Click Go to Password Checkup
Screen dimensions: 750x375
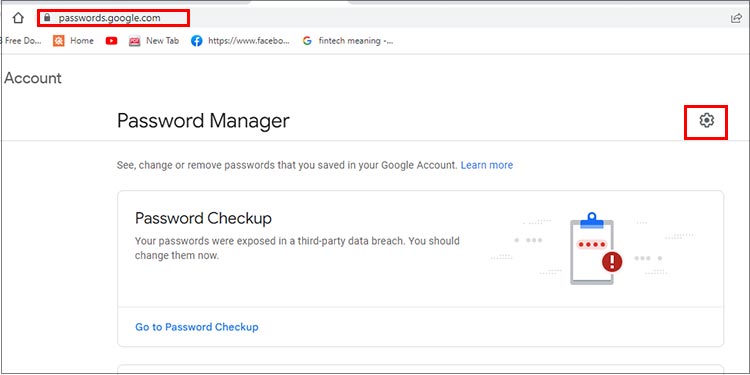(x=197, y=327)
